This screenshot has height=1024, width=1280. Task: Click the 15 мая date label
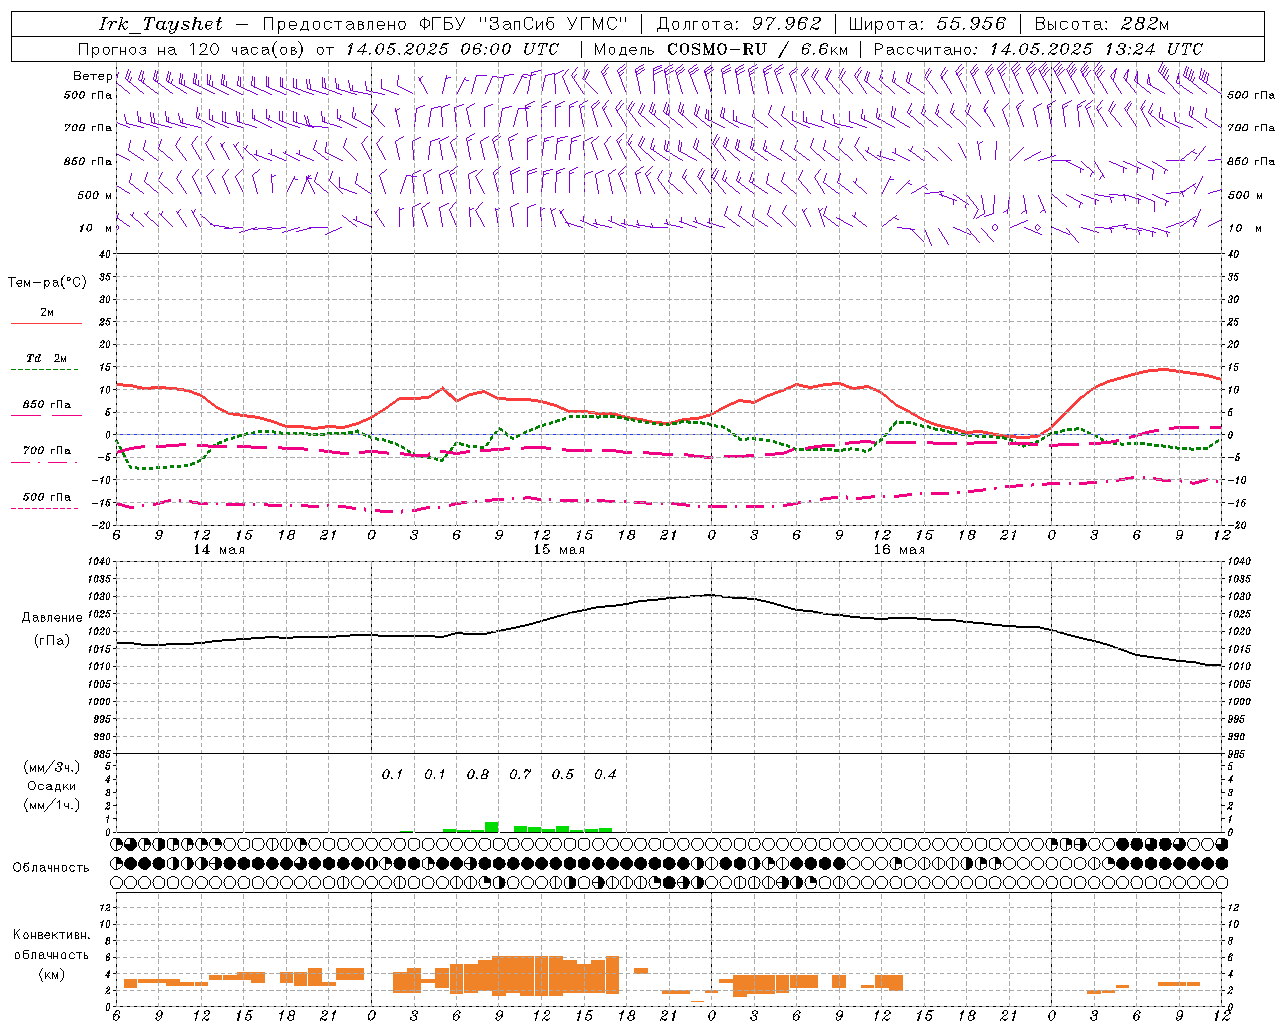(559, 550)
